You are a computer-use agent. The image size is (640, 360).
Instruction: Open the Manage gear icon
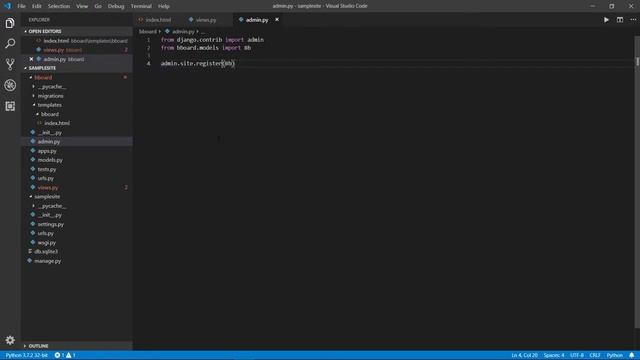coord(10,340)
